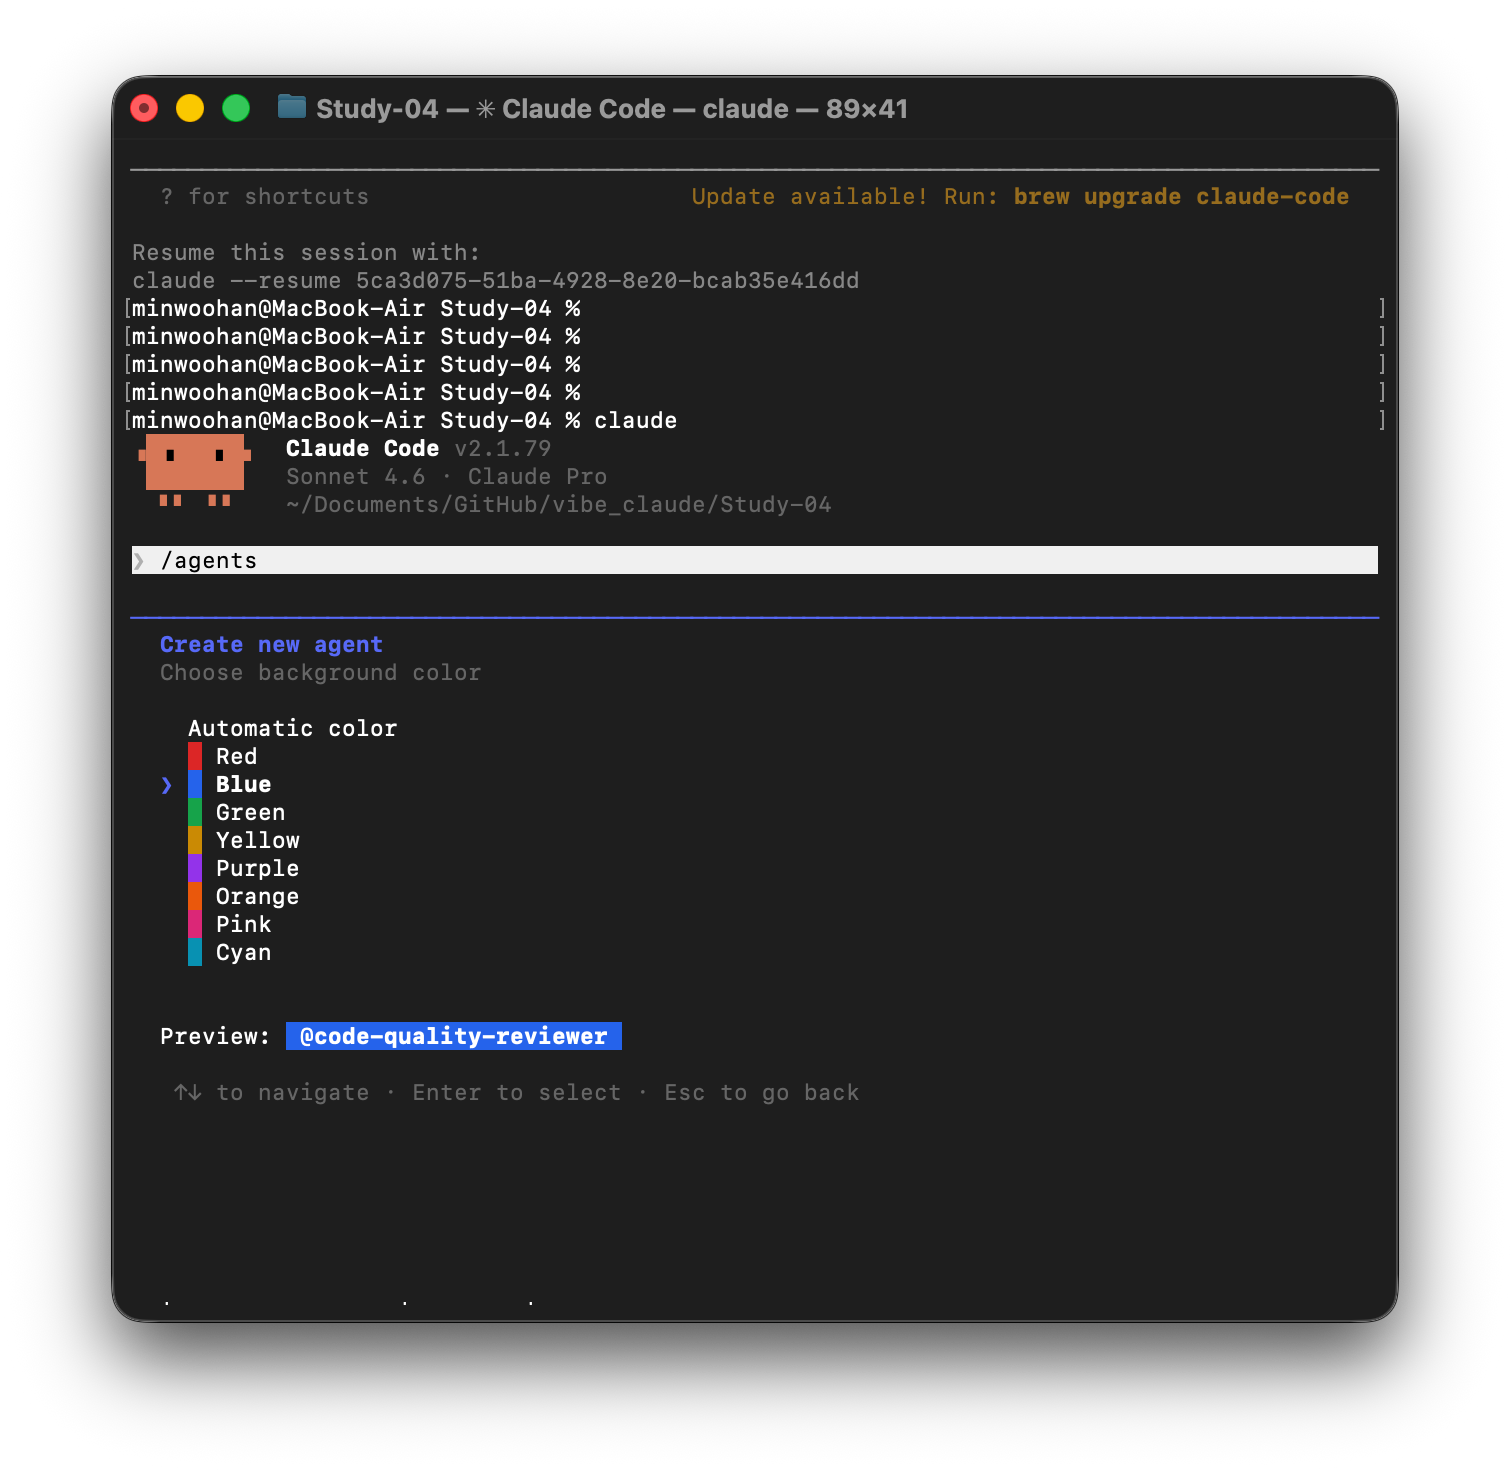Click the 'Update available! Run:' notice
The image size is (1510, 1470).
point(845,197)
